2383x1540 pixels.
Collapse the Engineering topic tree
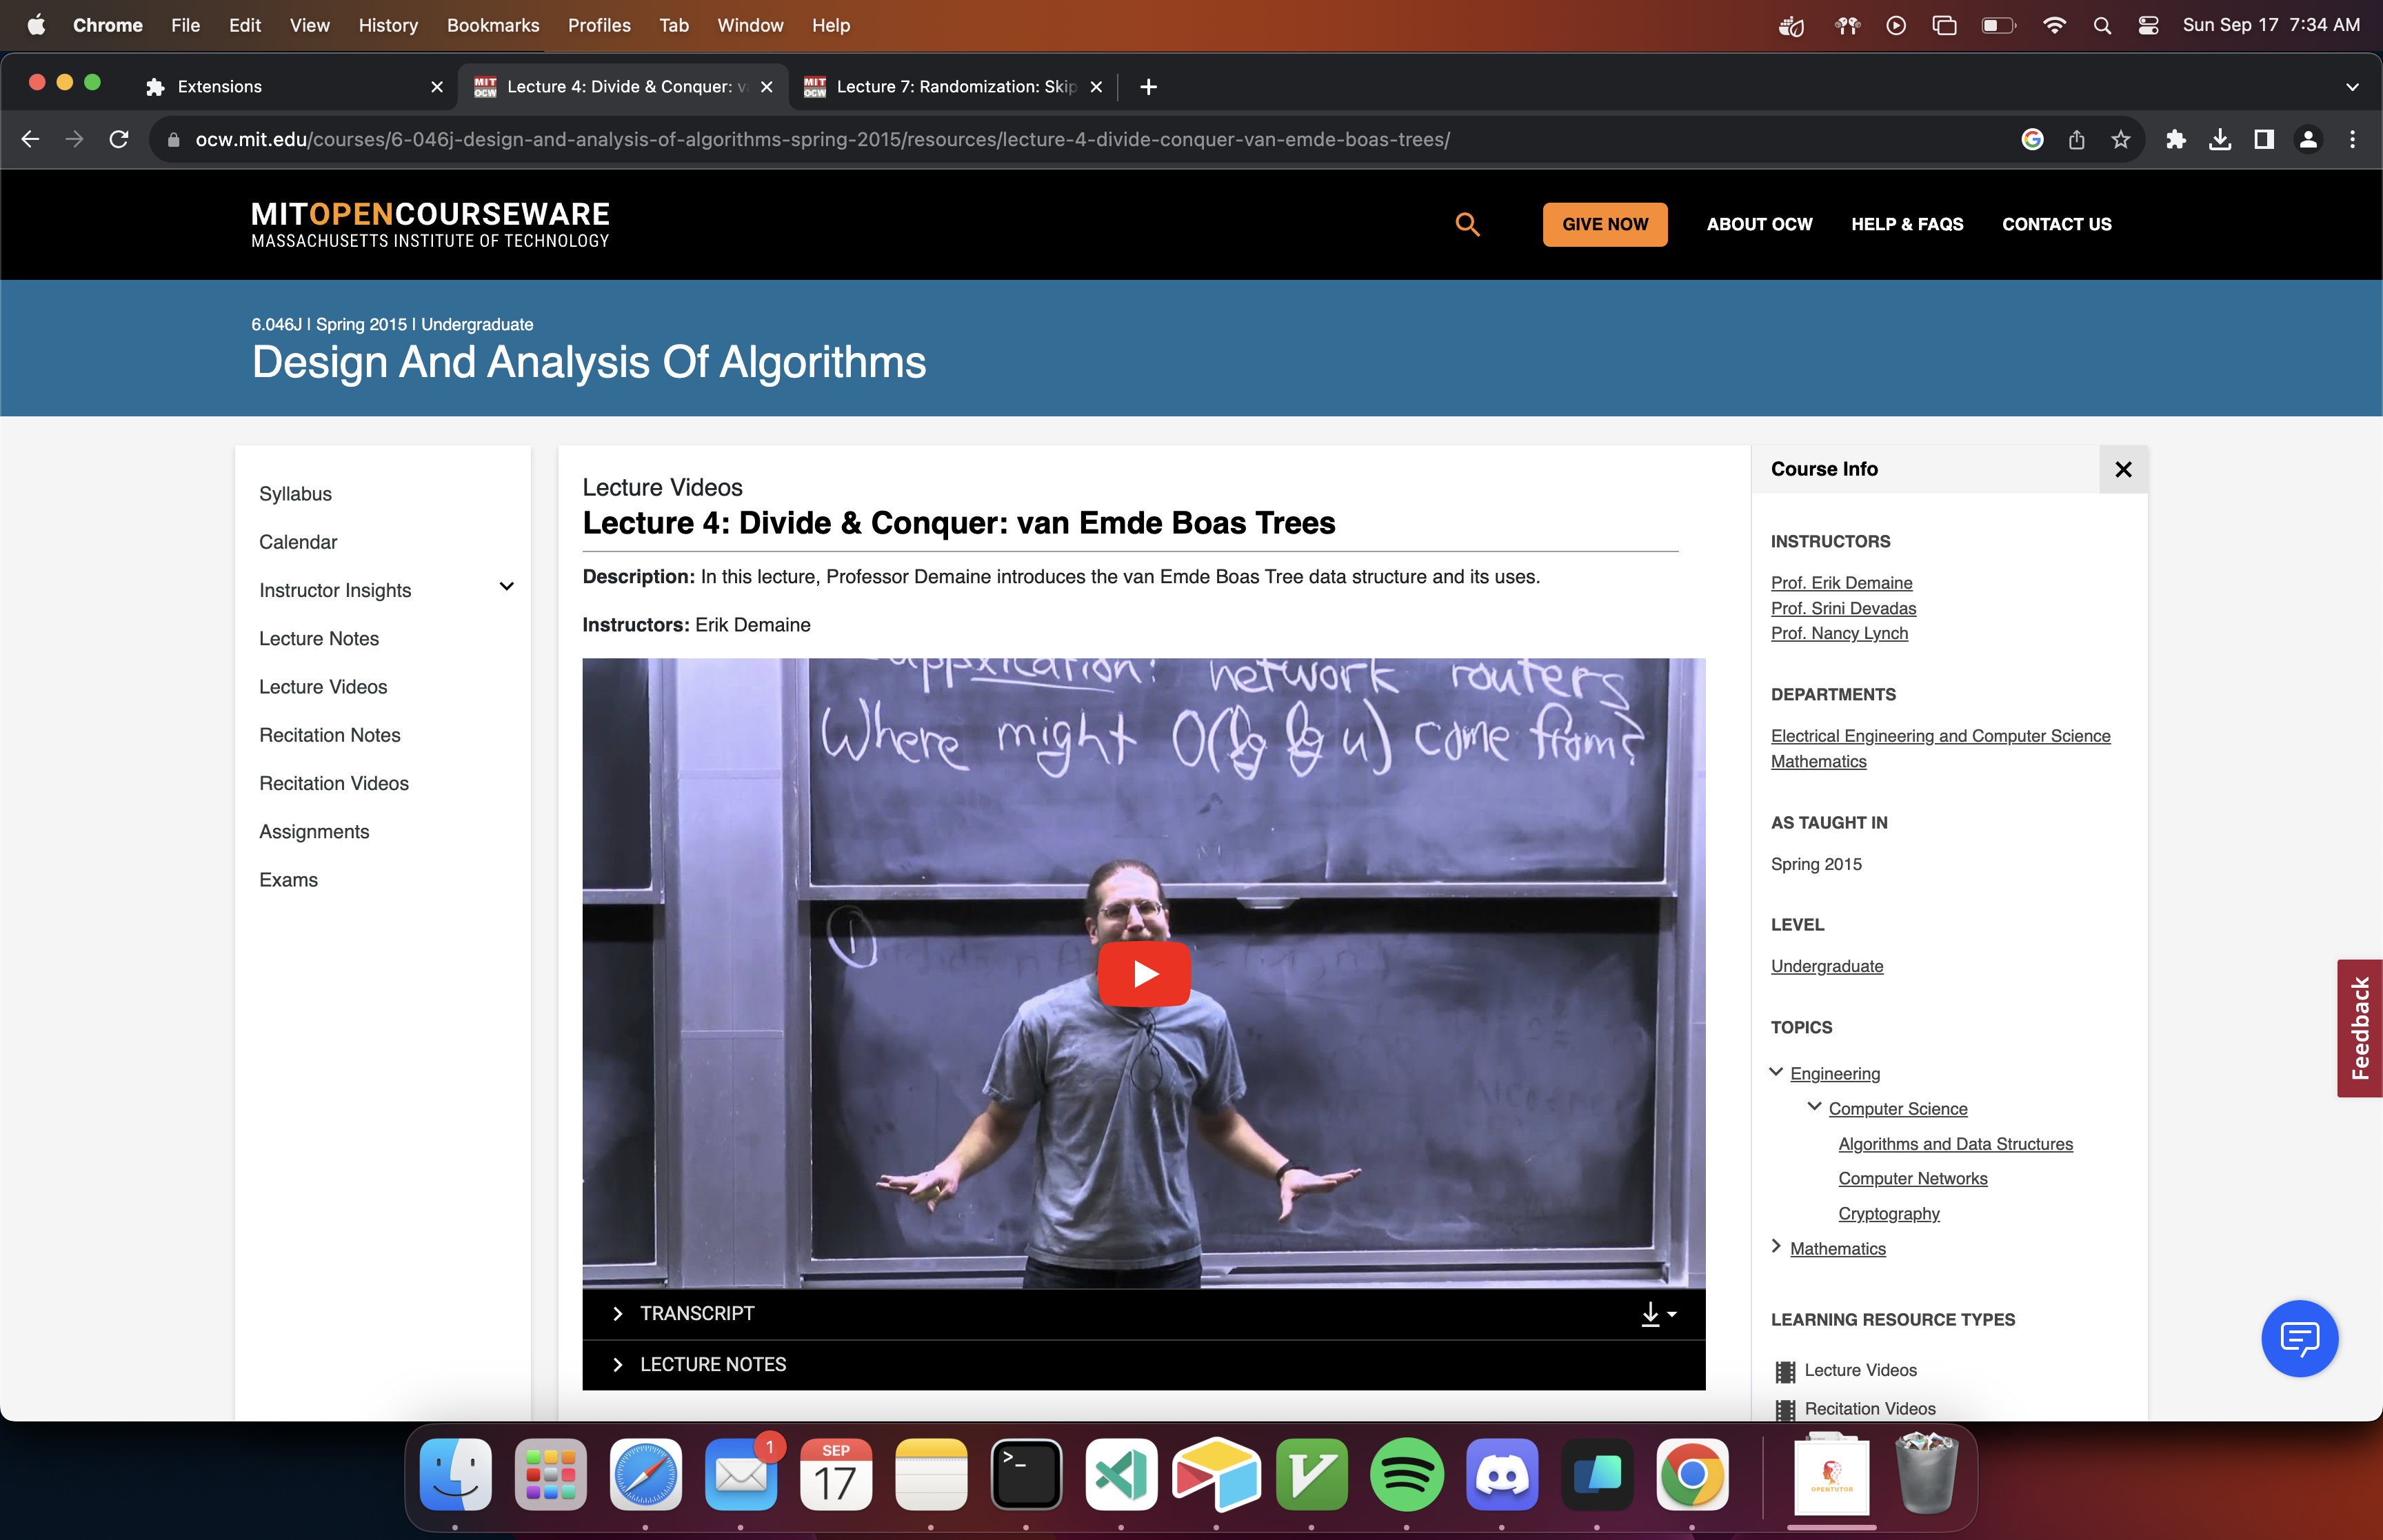click(x=1776, y=1072)
